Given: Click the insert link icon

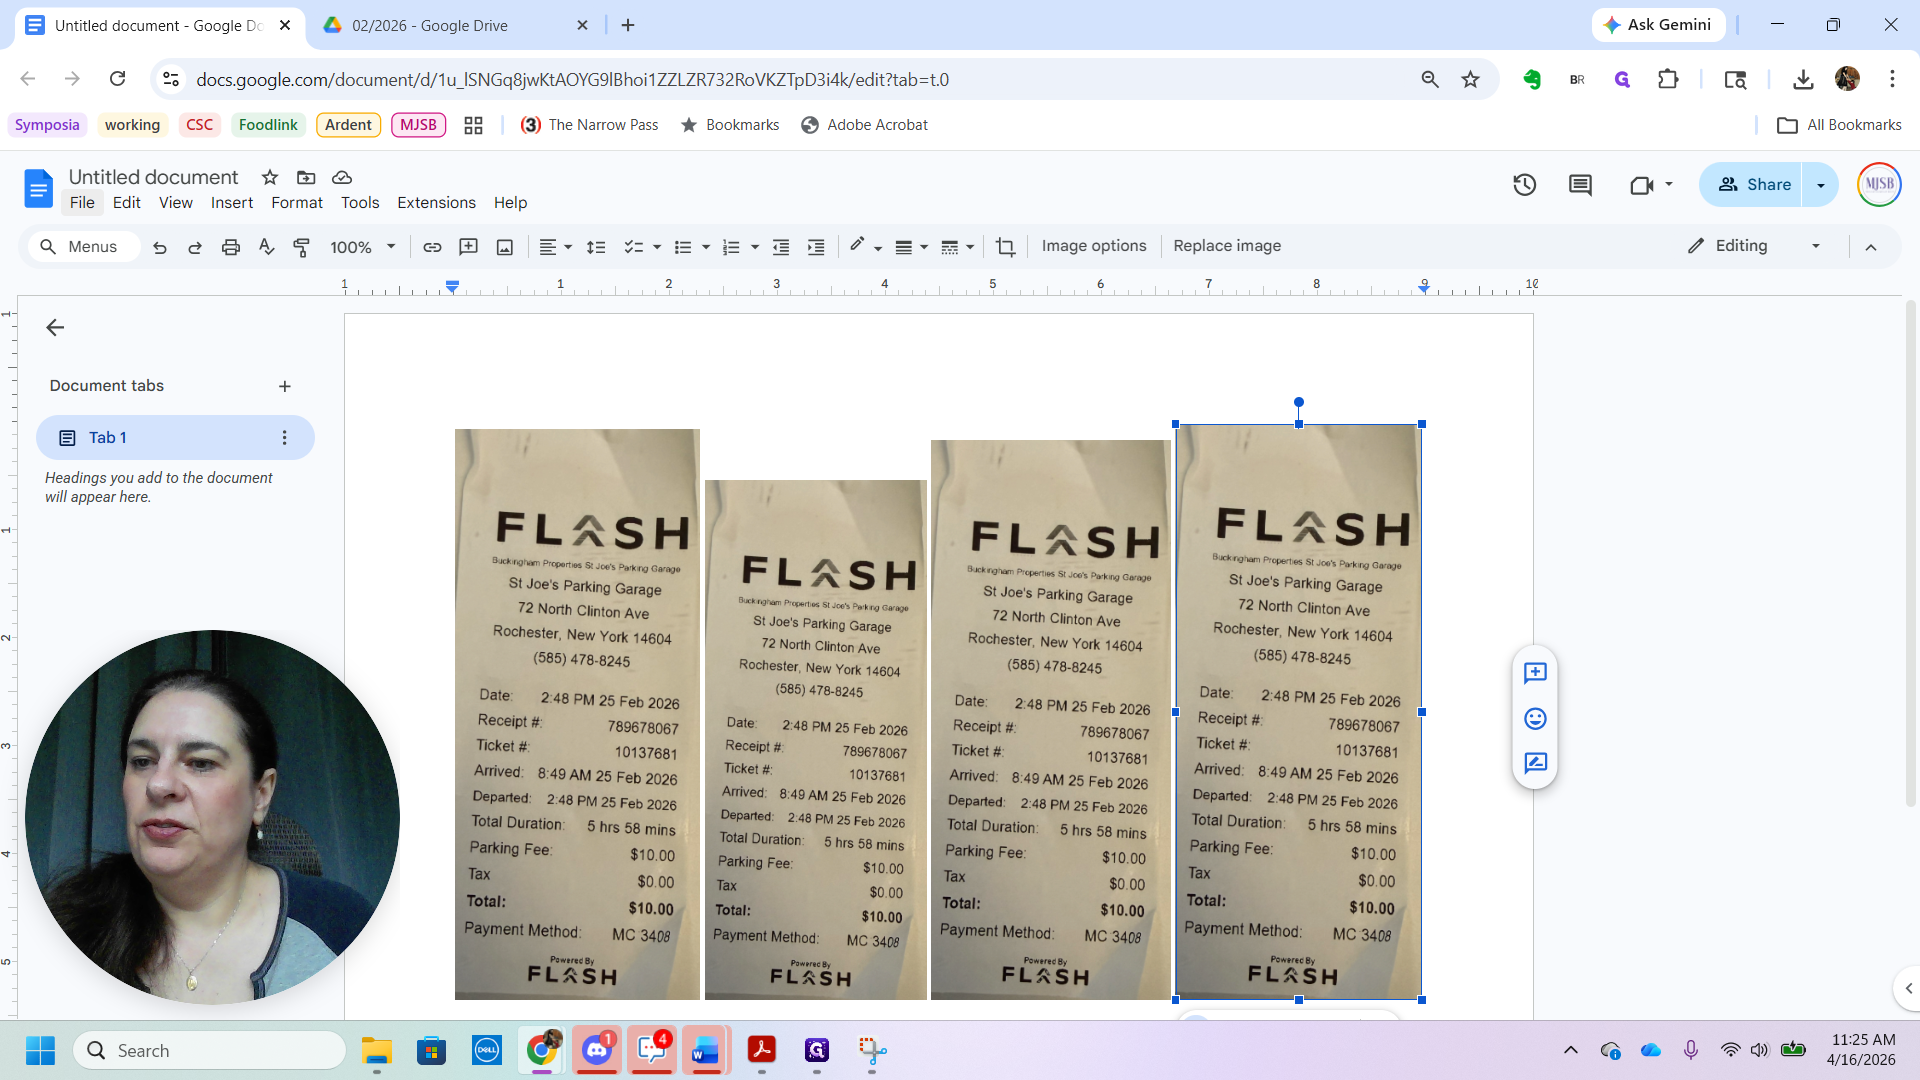Looking at the screenshot, I should (x=432, y=247).
